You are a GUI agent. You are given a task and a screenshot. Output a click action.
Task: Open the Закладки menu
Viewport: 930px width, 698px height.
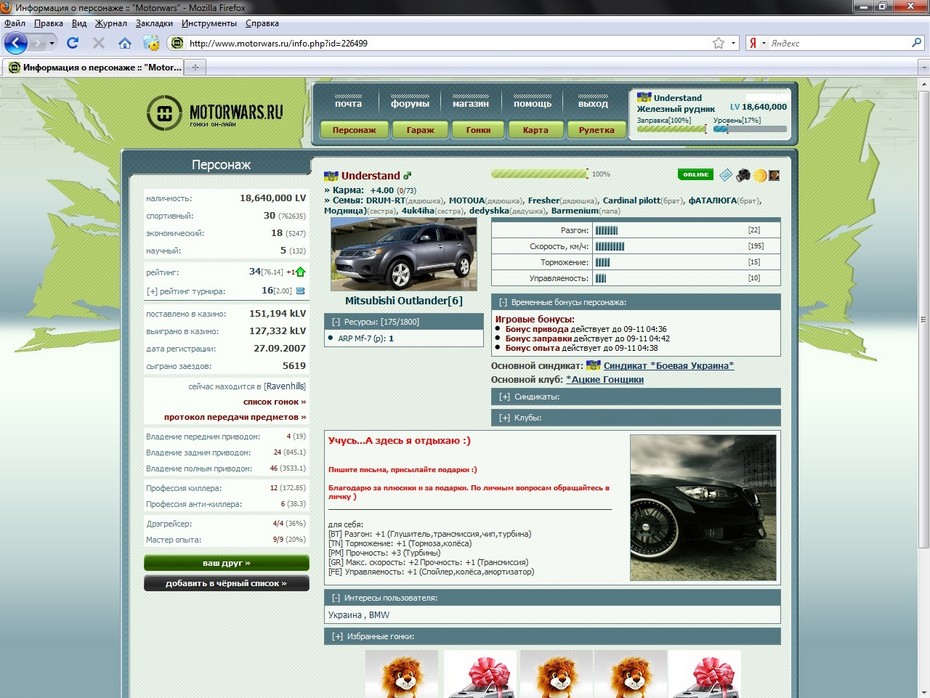pos(154,23)
